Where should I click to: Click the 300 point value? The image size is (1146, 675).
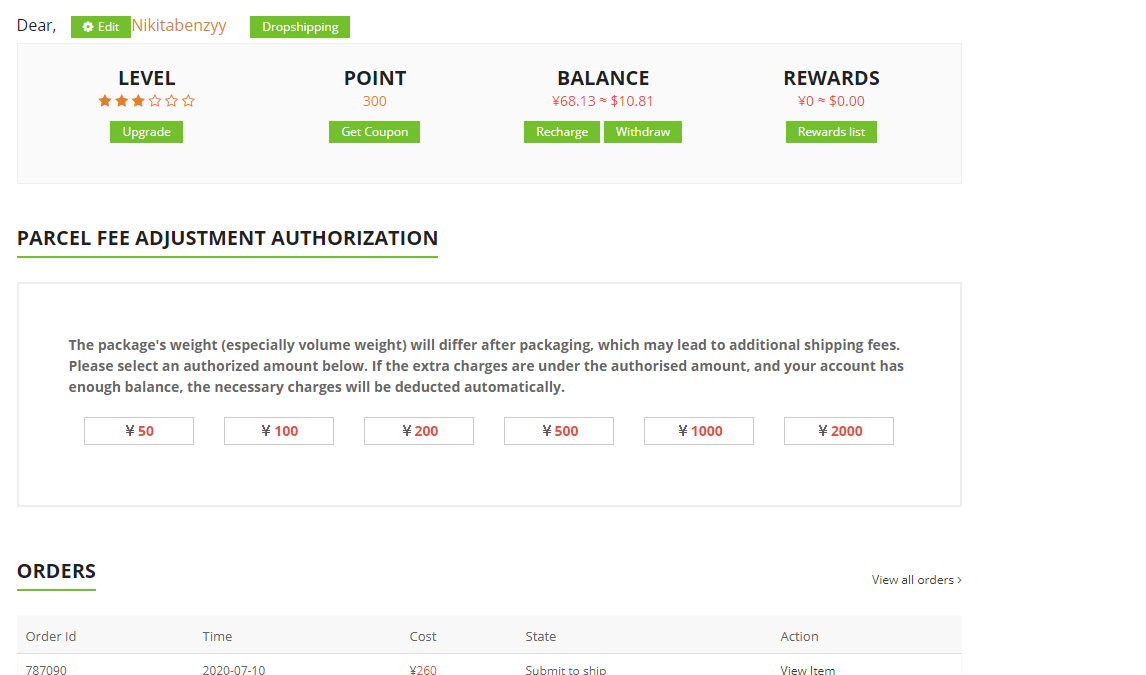pyautogui.click(x=374, y=102)
